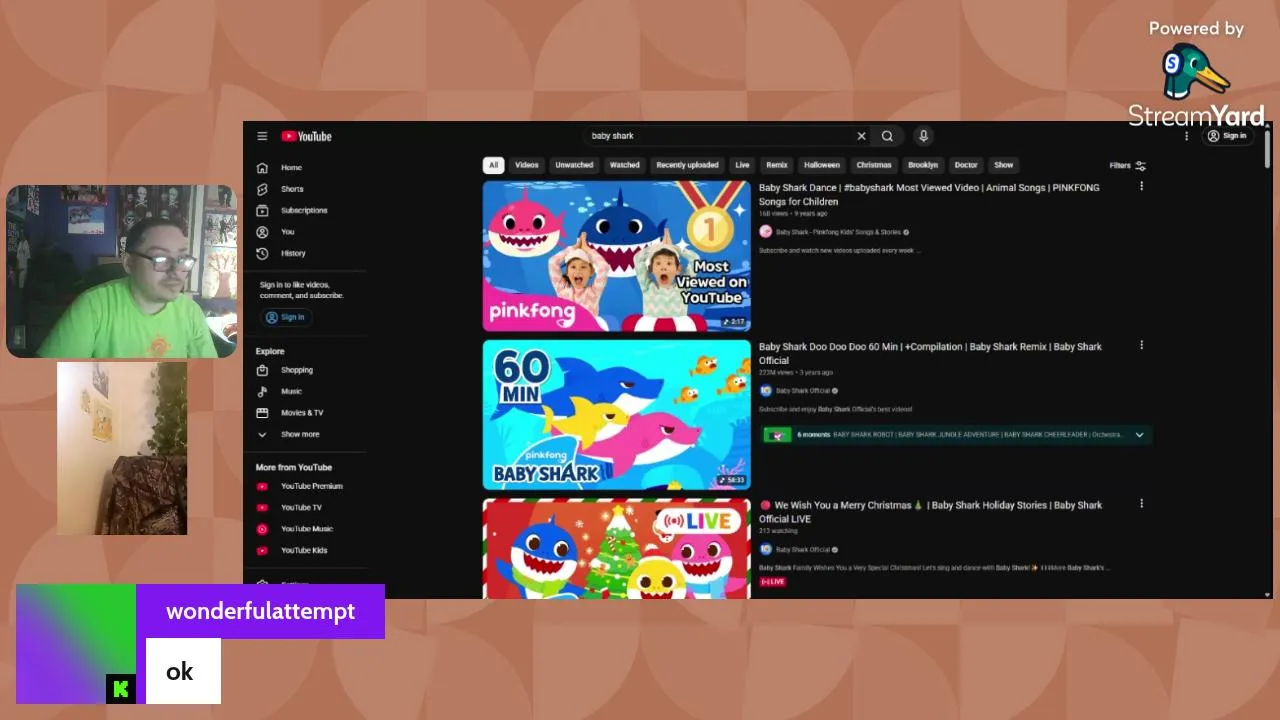The width and height of the screenshot is (1280, 720).
Task: Open Baby Shark Dance video title
Action: tap(929, 194)
